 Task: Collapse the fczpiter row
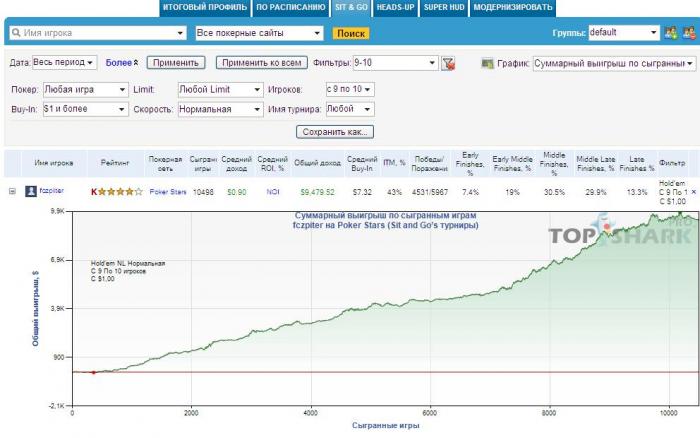pos(12,191)
